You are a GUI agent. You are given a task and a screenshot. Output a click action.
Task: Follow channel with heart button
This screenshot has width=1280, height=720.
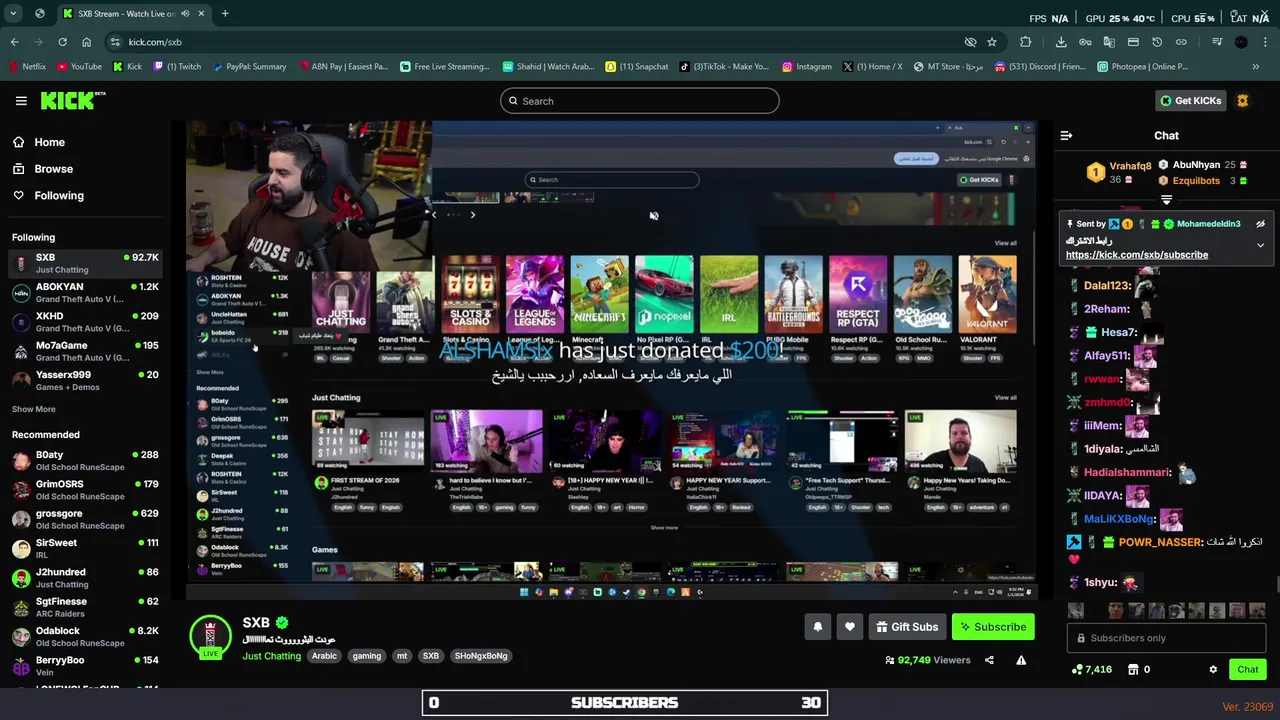(x=850, y=627)
